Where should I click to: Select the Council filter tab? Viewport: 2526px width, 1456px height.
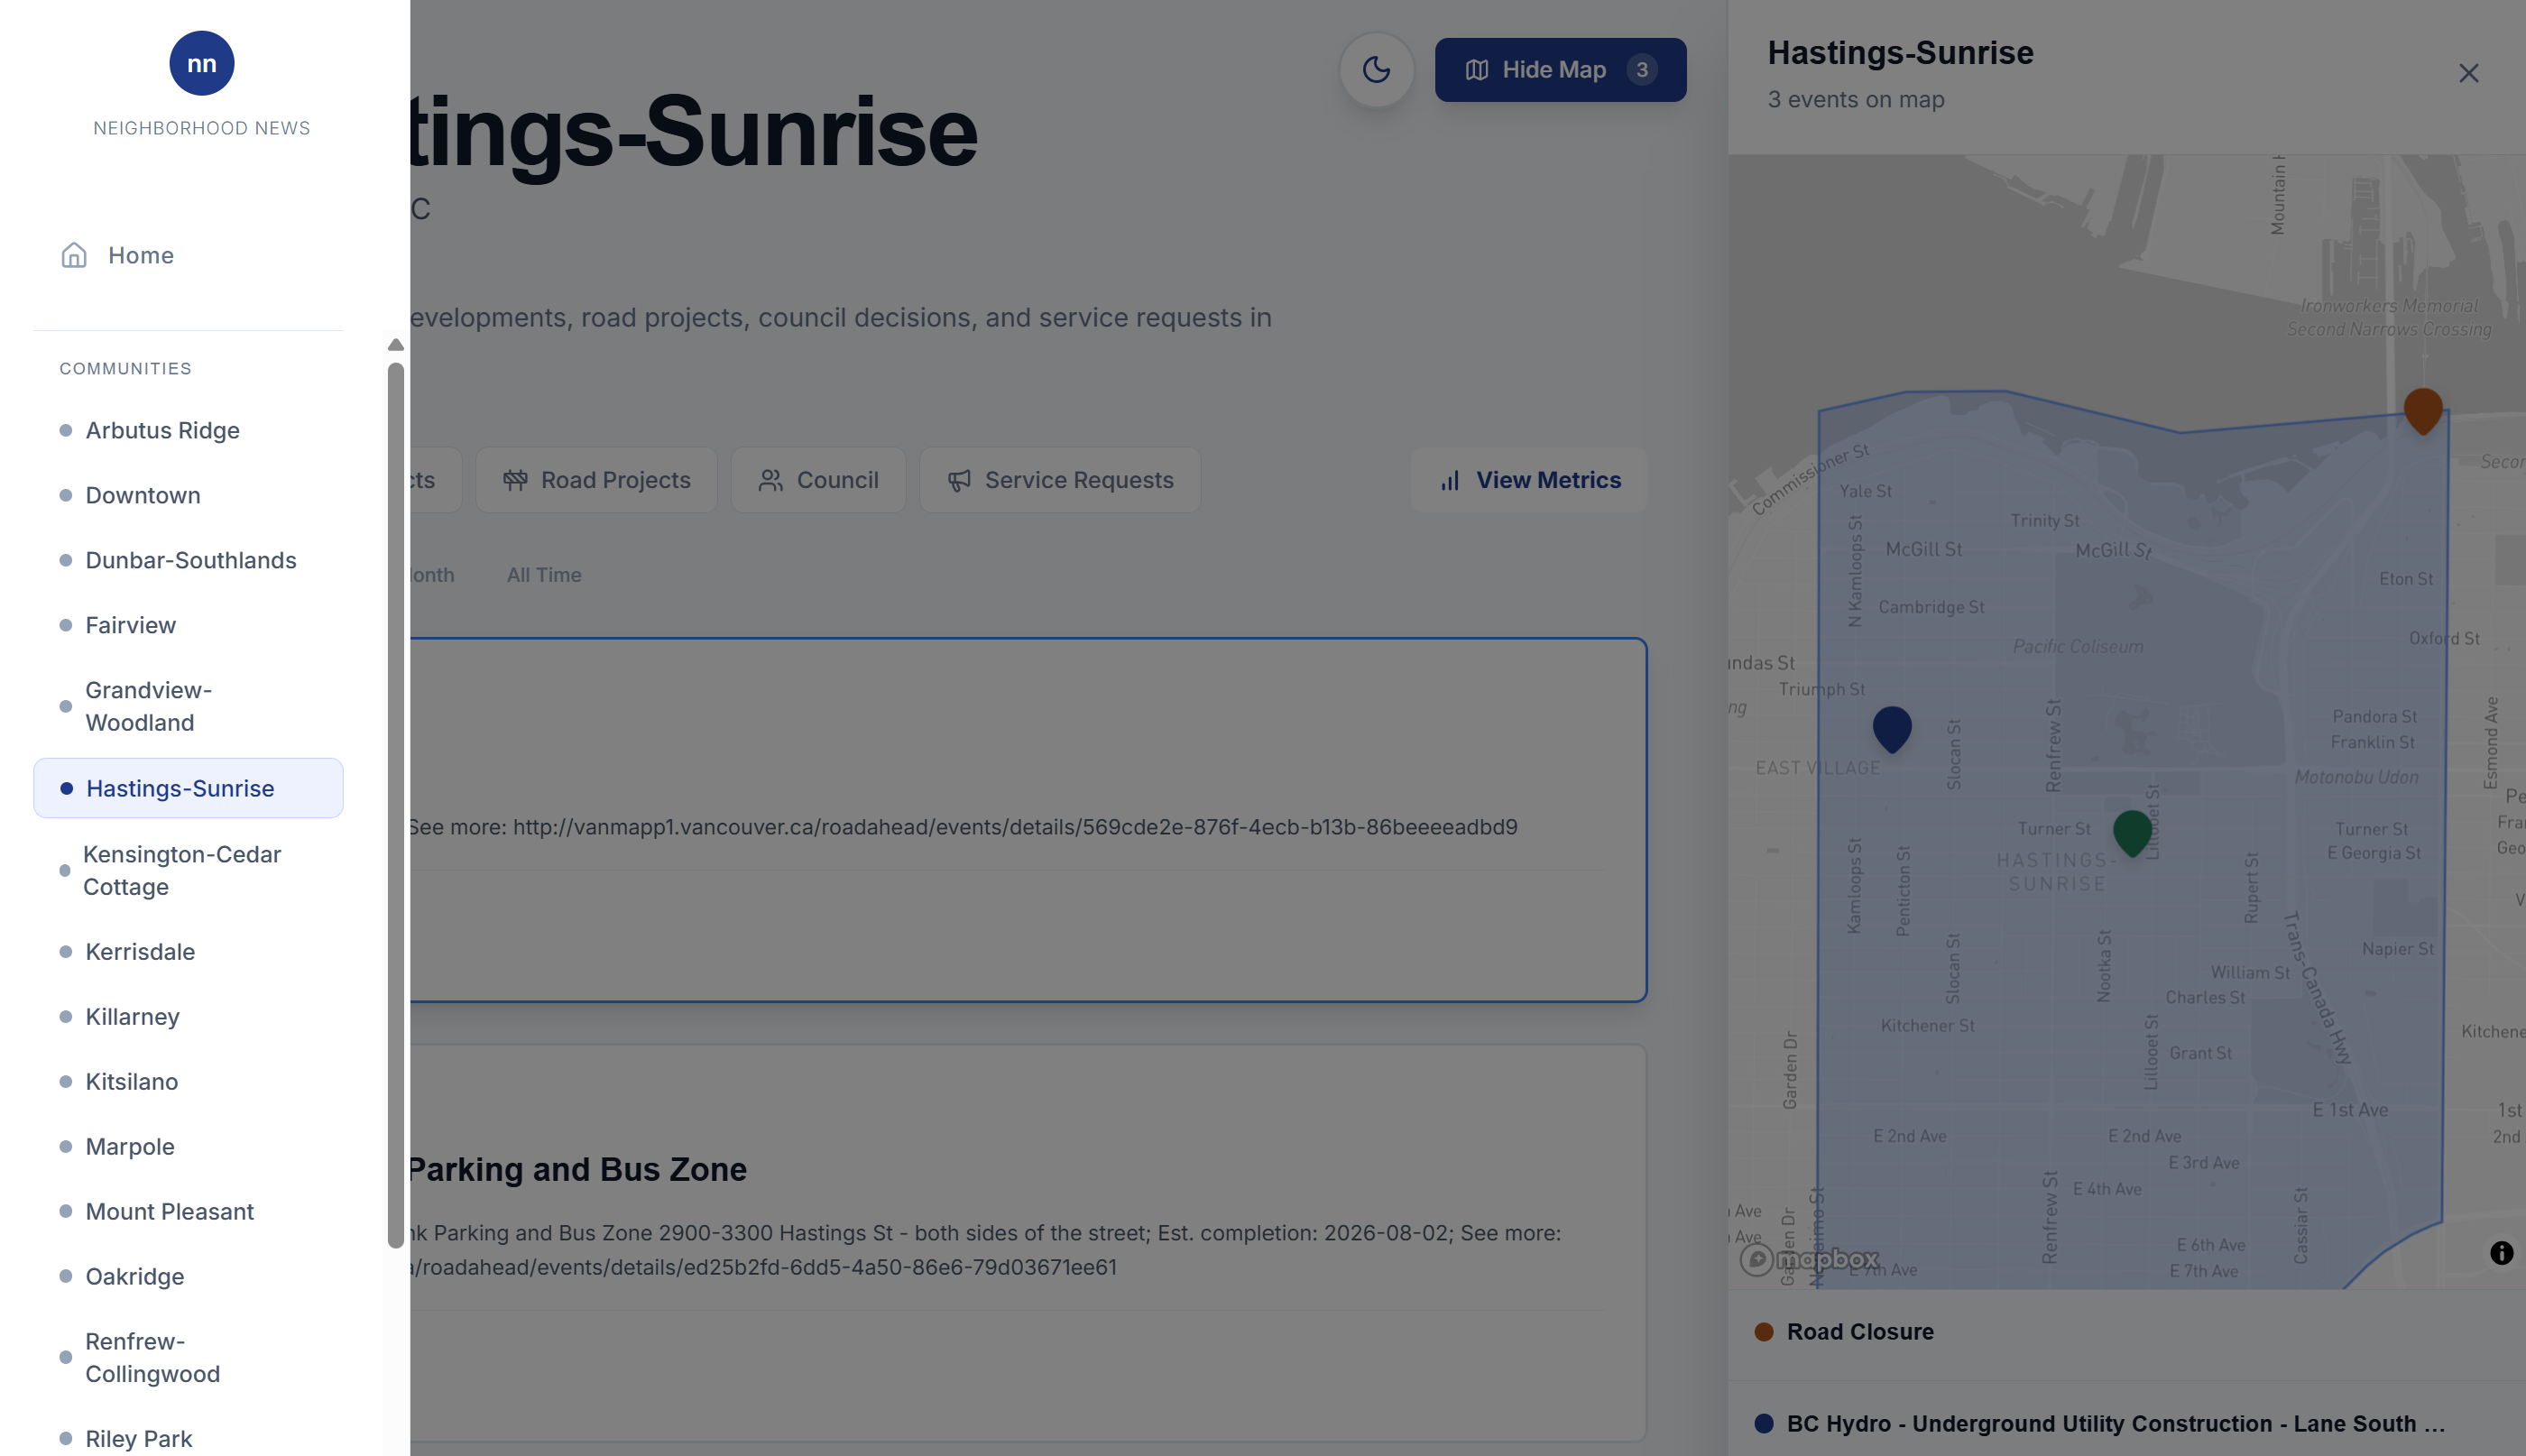818,480
